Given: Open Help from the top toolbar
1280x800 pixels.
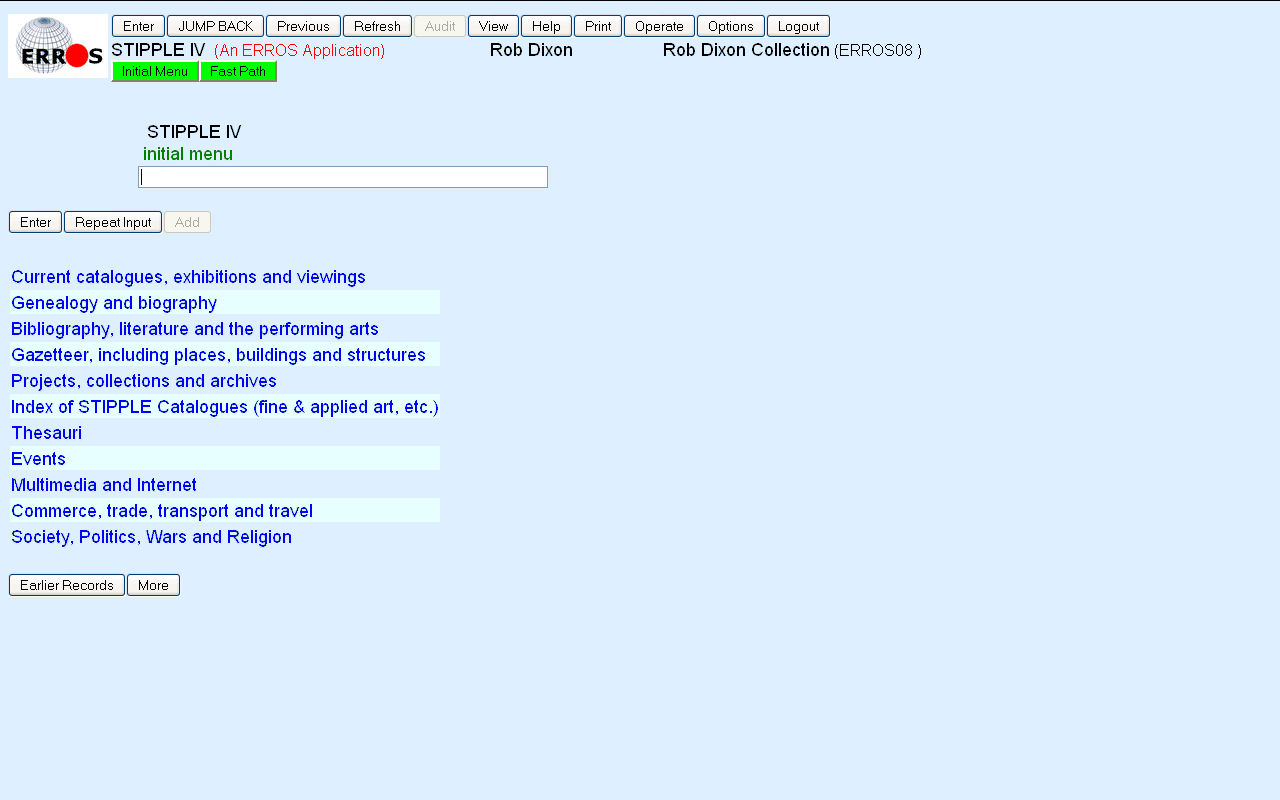Looking at the screenshot, I should click(x=546, y=26).
